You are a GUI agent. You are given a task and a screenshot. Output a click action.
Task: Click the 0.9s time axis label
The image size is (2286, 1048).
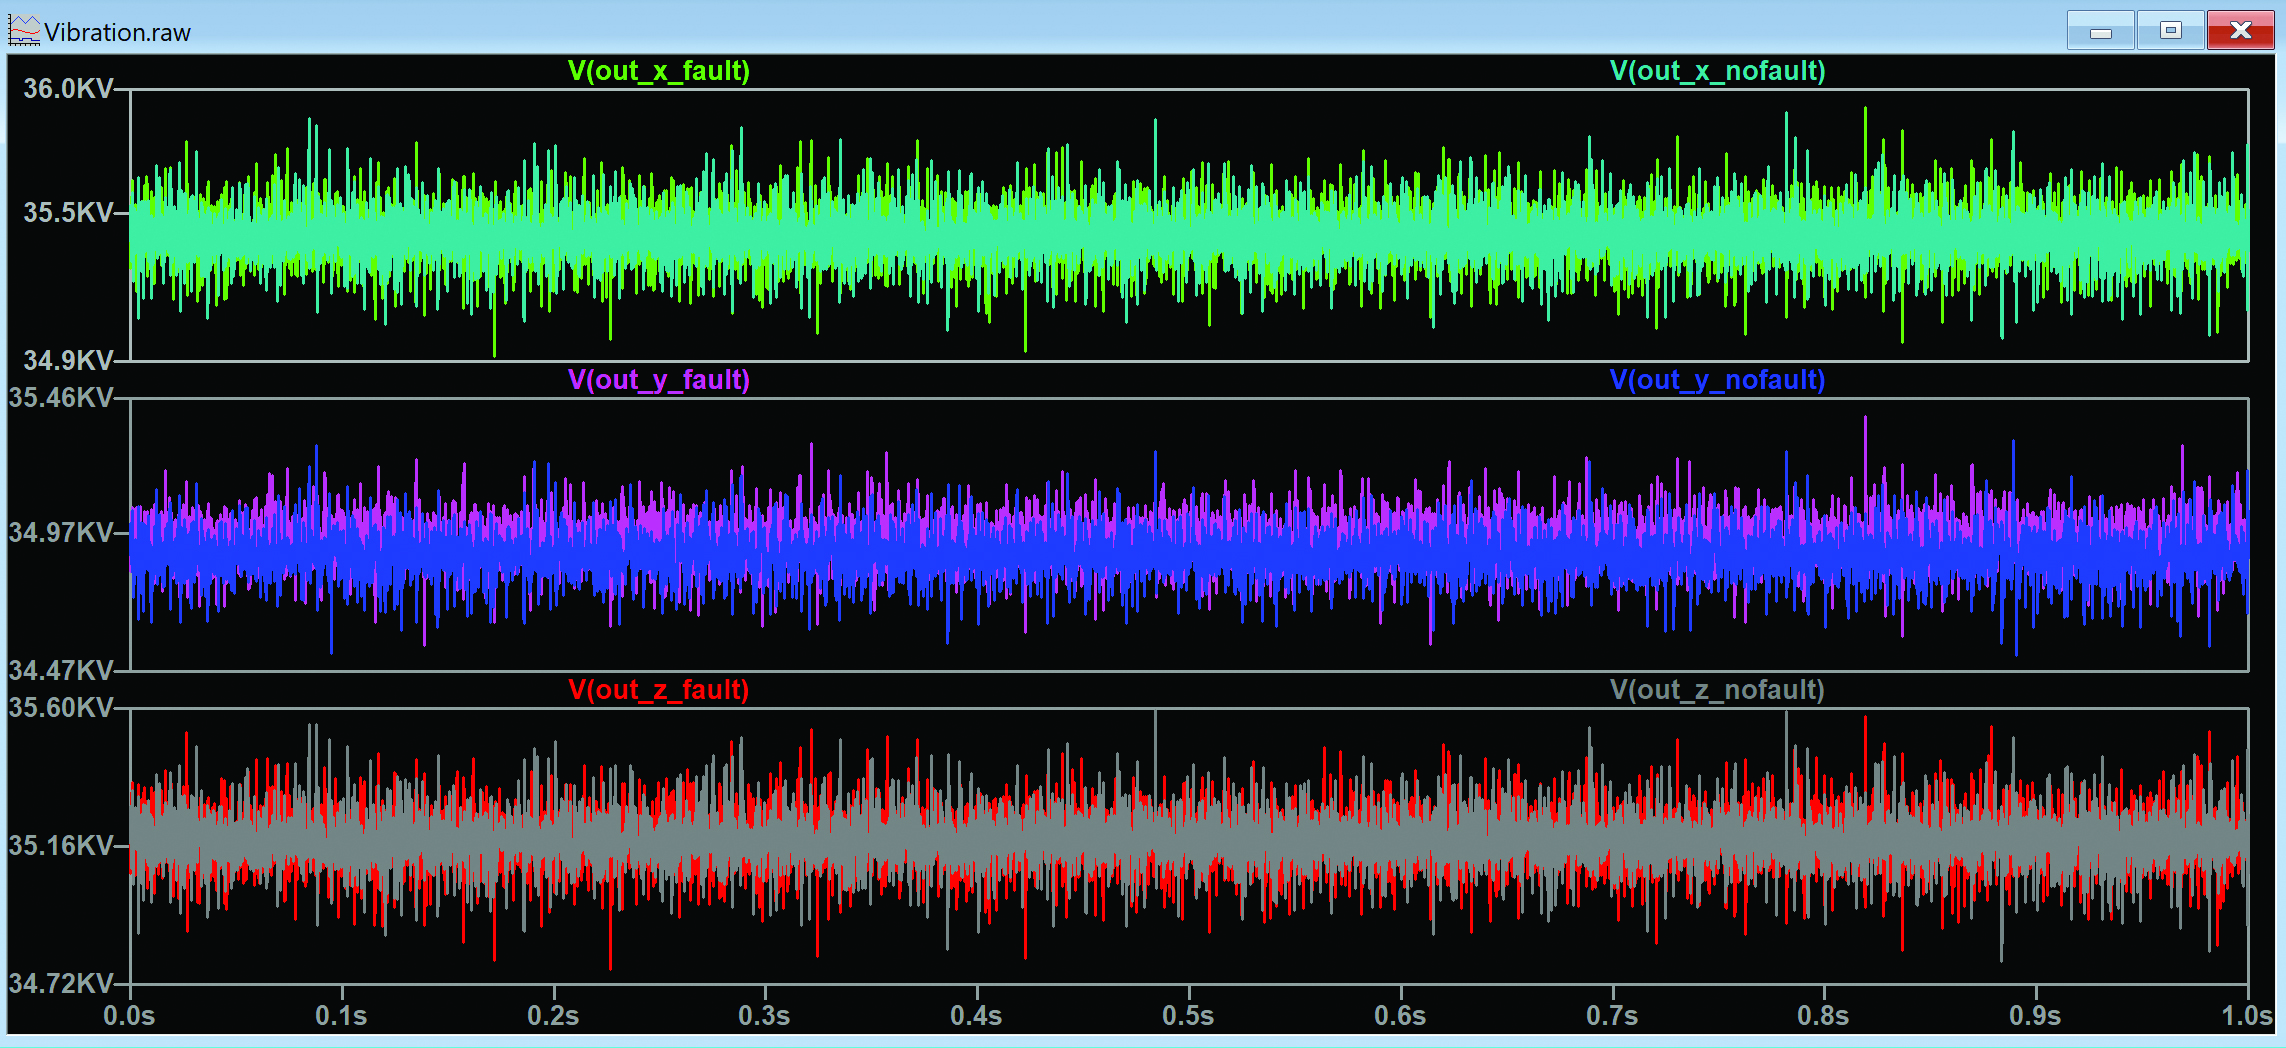click(x=2035, y=1016)
